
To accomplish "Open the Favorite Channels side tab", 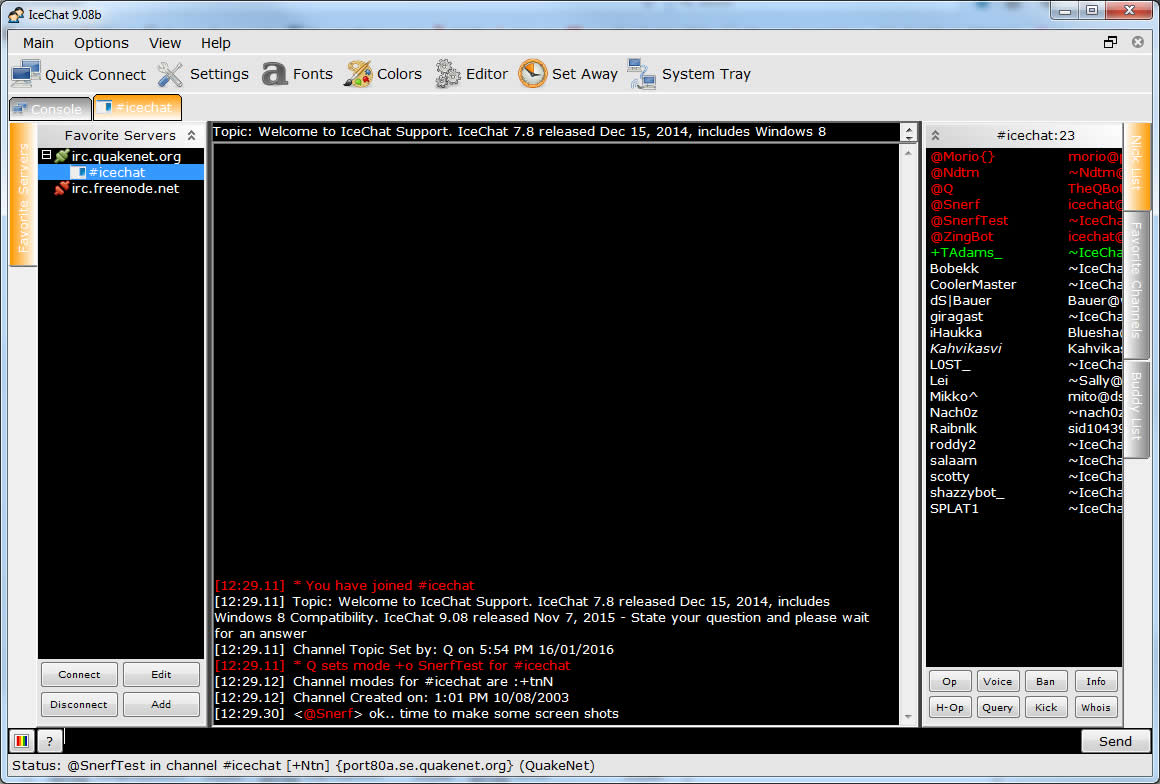I will pos(1137,285).
